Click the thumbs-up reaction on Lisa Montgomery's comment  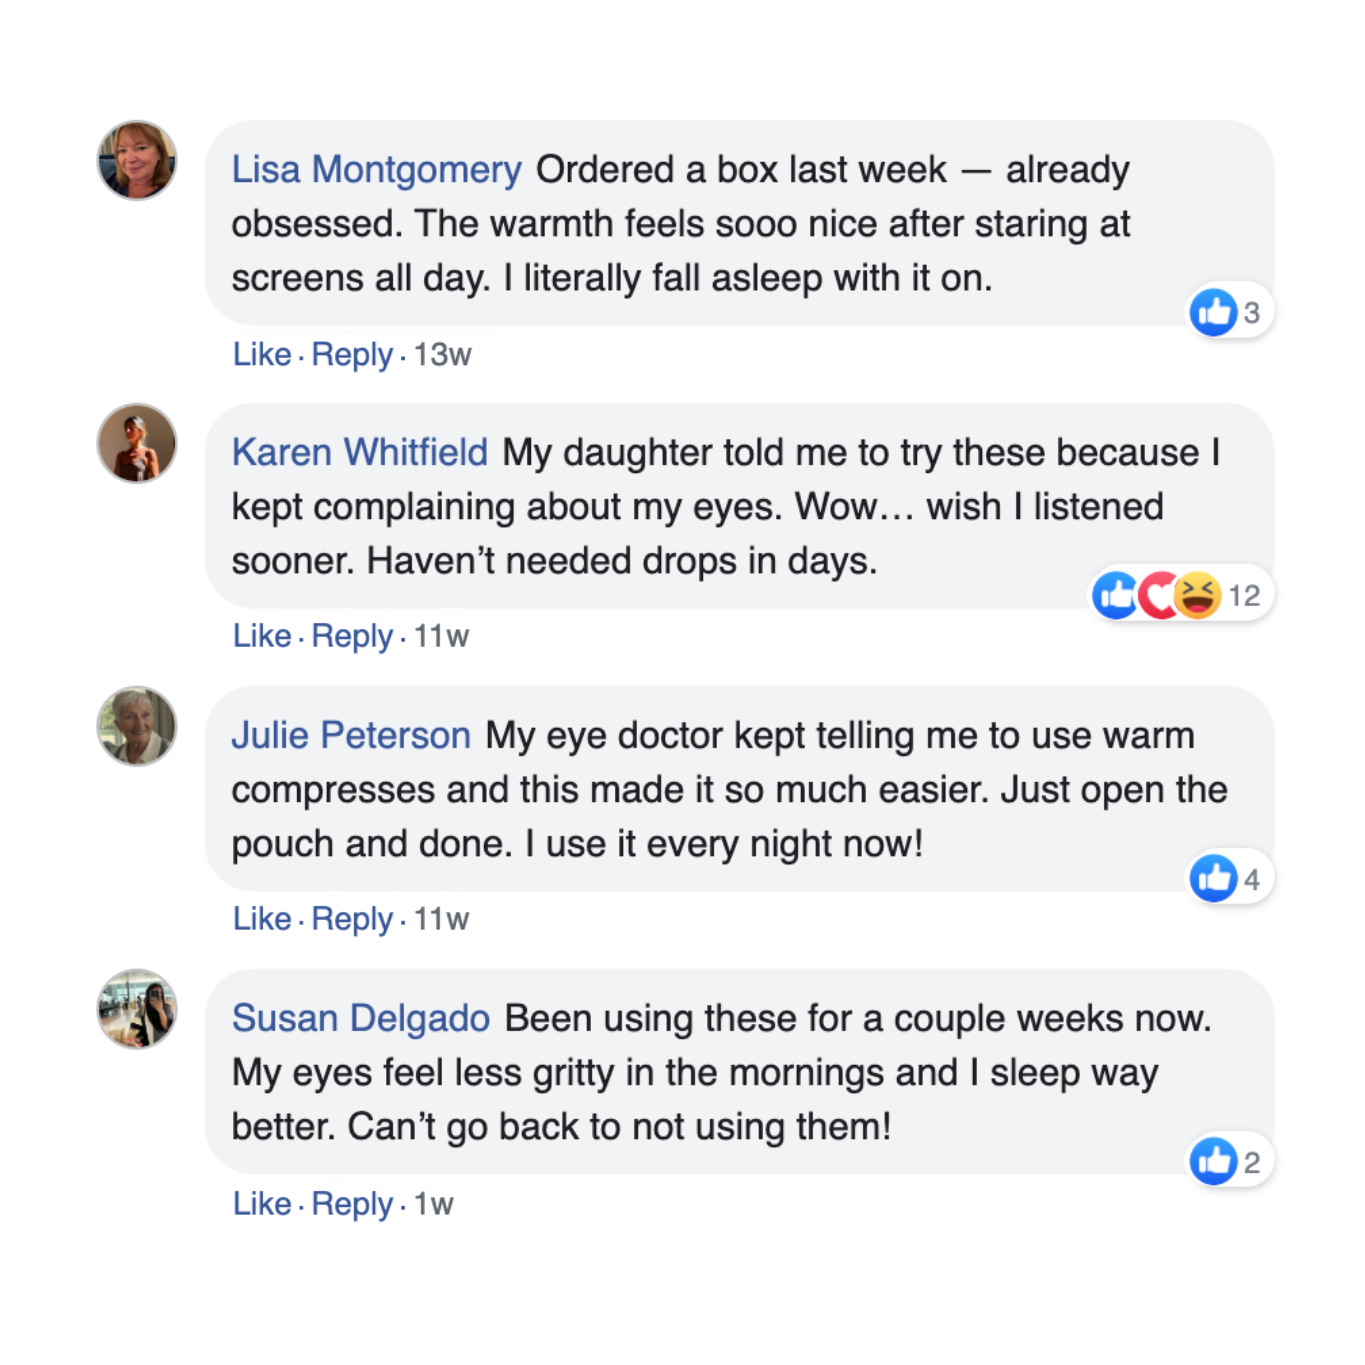point(1214,313)
